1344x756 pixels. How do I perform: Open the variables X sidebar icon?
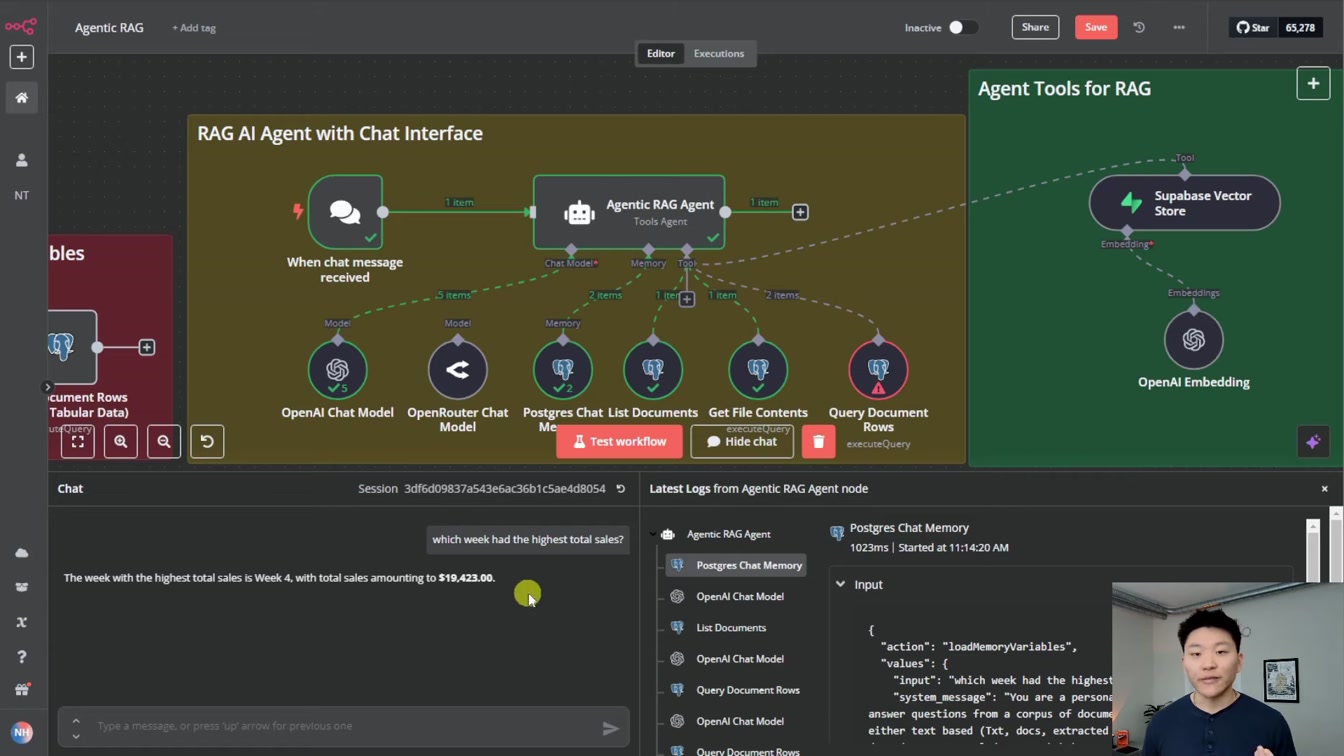(x=21, y=622)
